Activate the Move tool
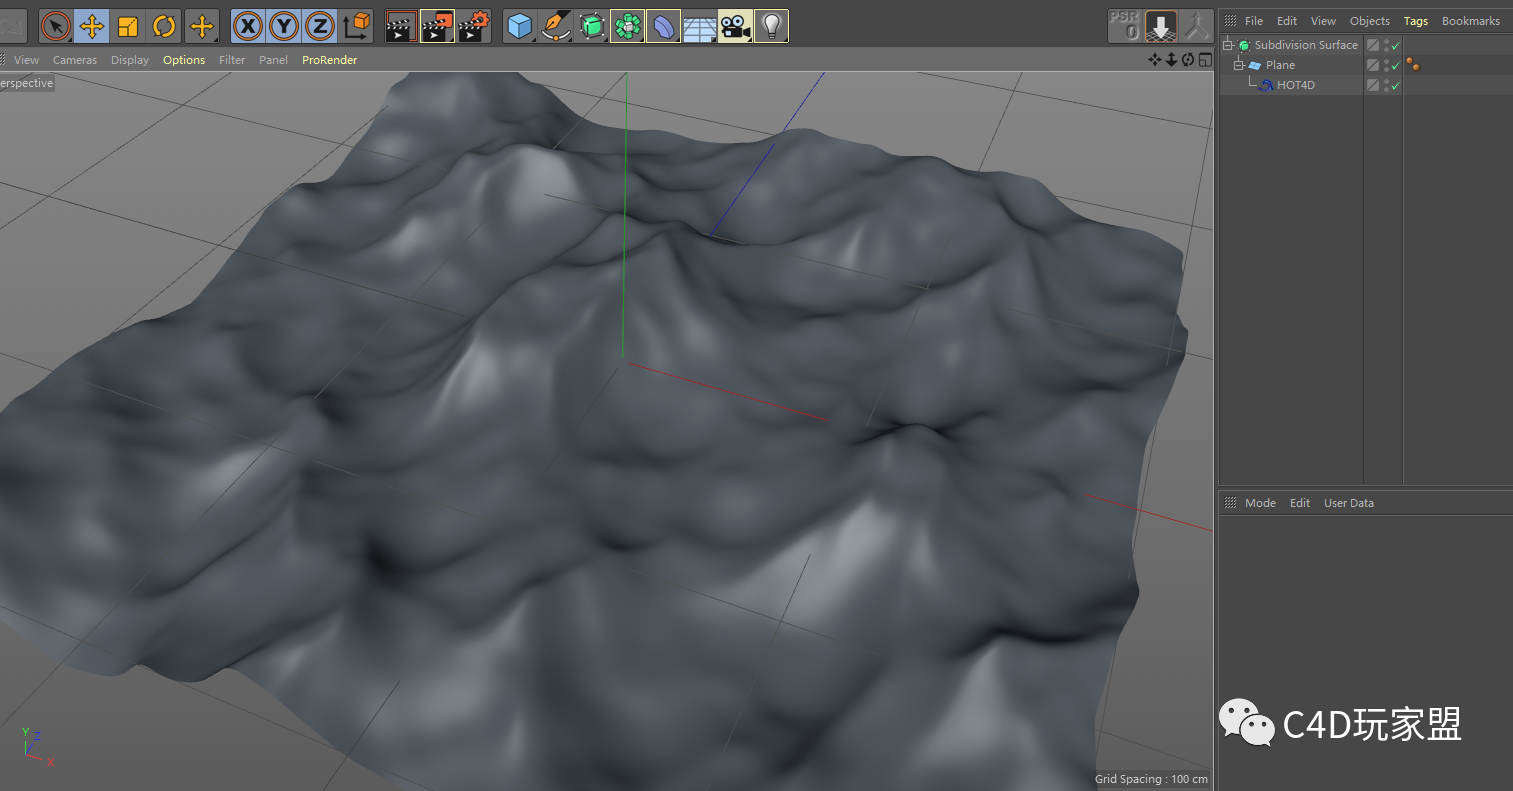Screen dimensions: 1513x791 pos(92,26)
